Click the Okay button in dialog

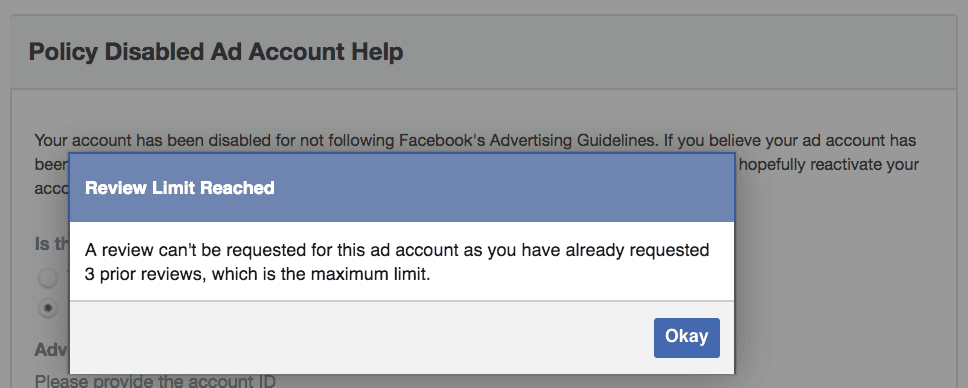pos(686,337)
